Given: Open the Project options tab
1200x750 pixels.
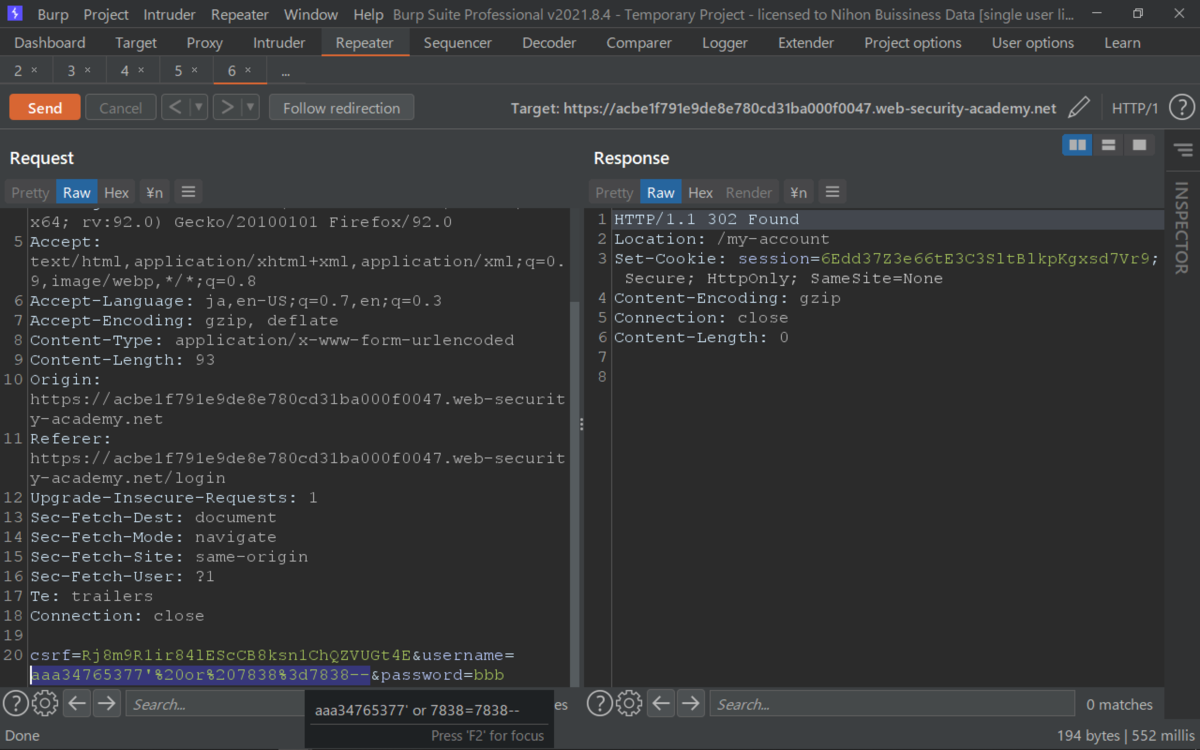Looking at the screenshot, I should point(913,43).
